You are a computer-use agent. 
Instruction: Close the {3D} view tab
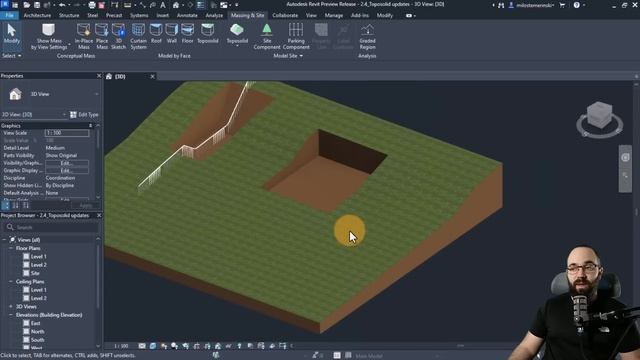pyautogui.click(x=152, y=76)
